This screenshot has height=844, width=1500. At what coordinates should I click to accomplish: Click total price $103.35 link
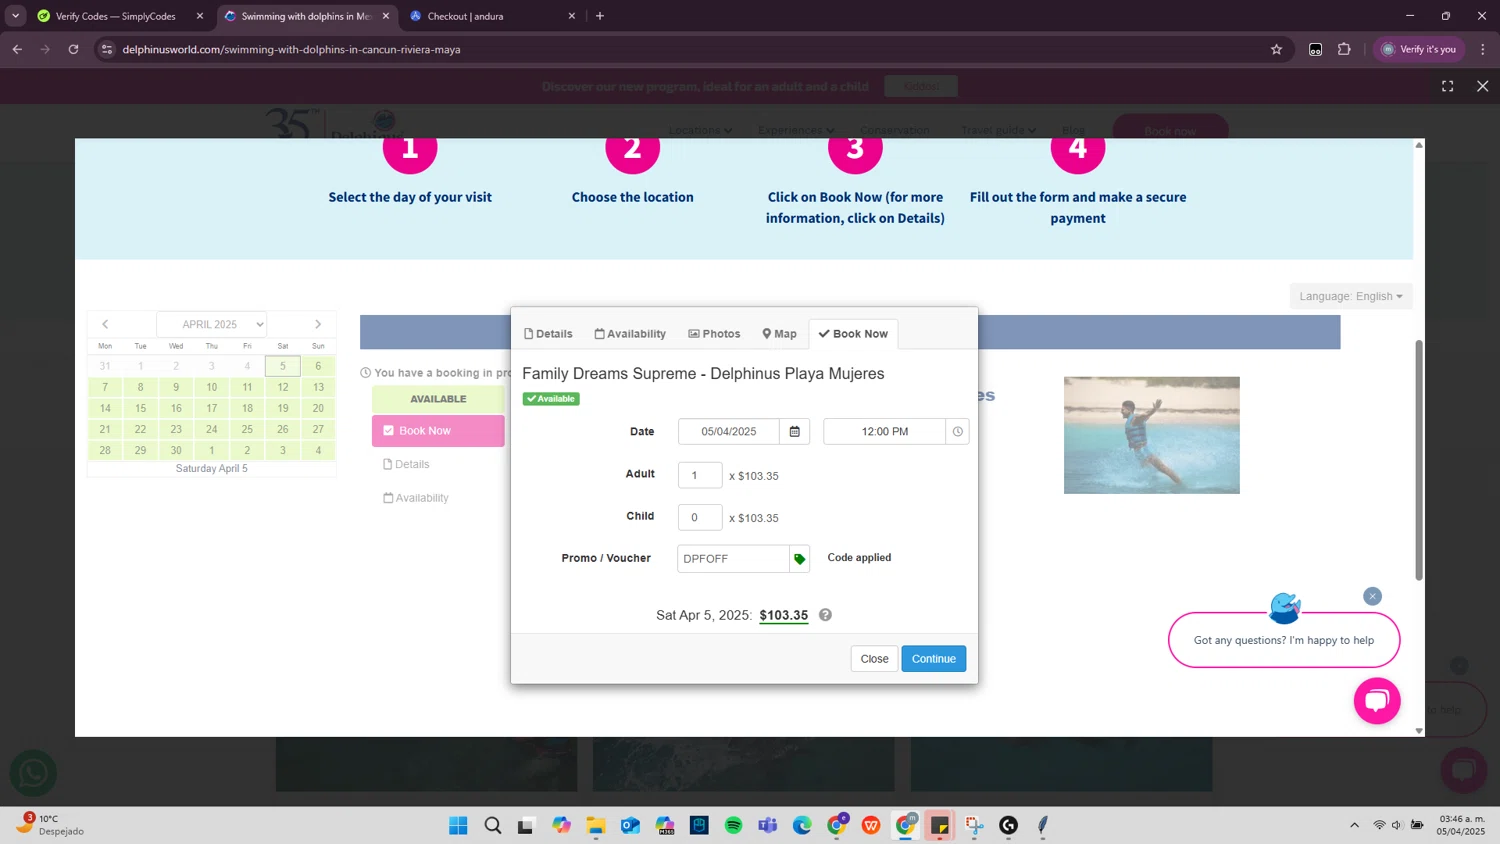[783, 615]
